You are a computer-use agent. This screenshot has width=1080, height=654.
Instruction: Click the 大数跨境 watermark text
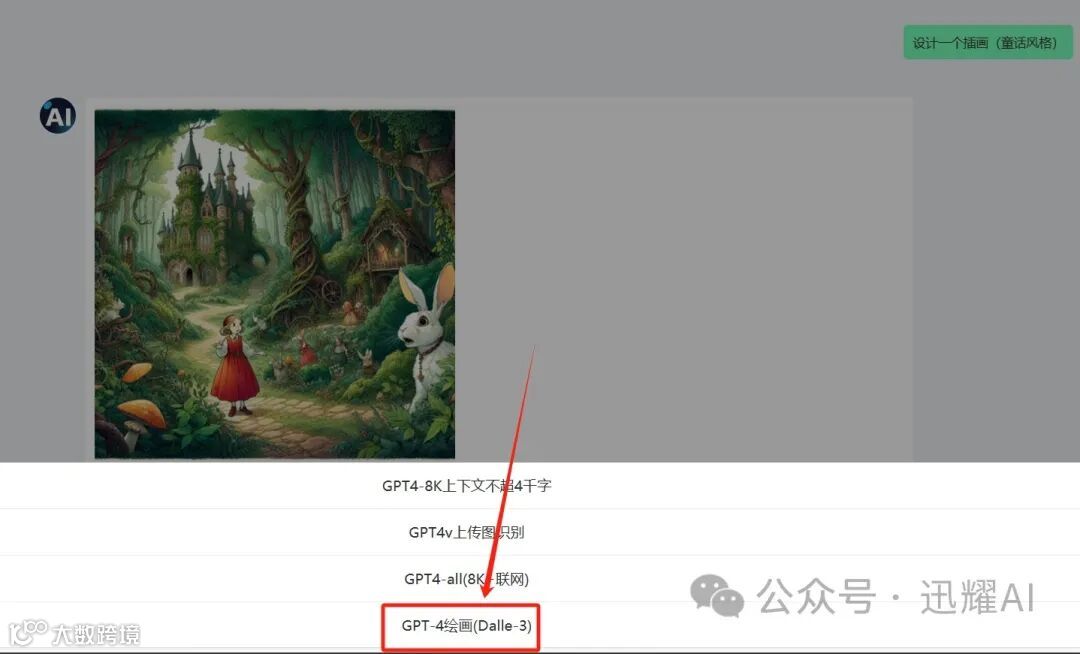point(96,634)
